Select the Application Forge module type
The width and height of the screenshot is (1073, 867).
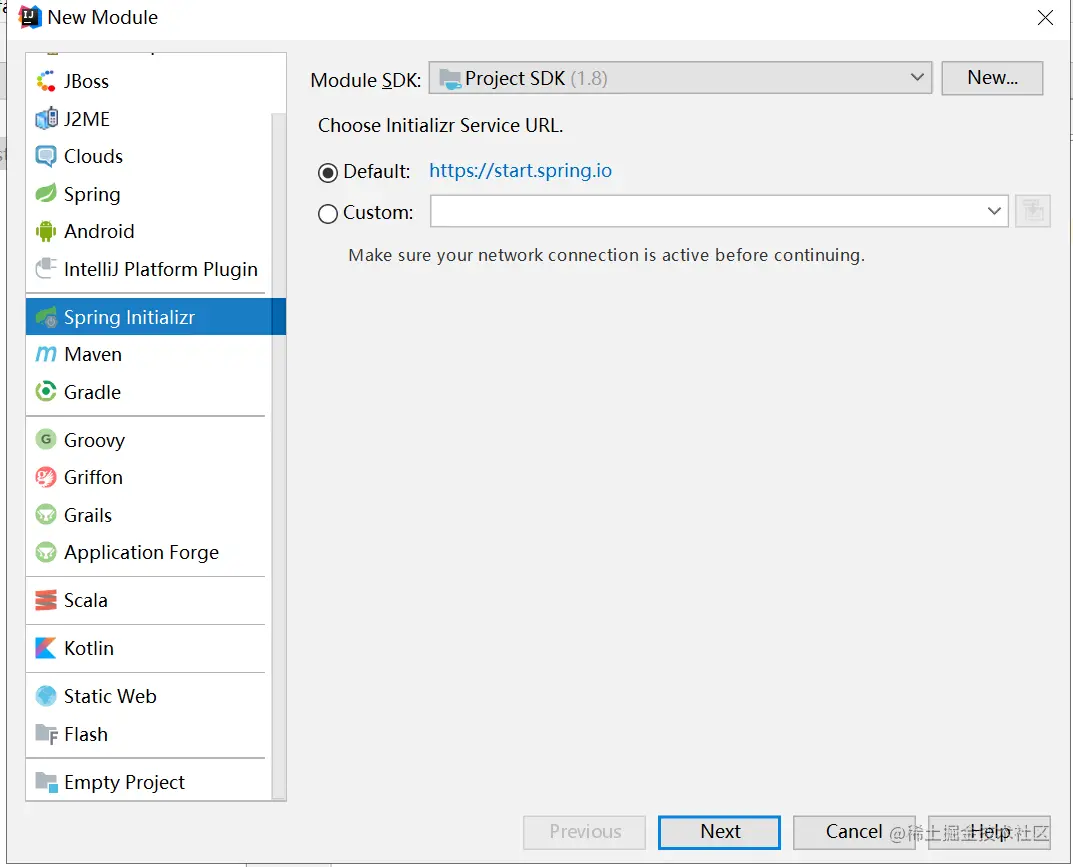[x=148, y=552]
